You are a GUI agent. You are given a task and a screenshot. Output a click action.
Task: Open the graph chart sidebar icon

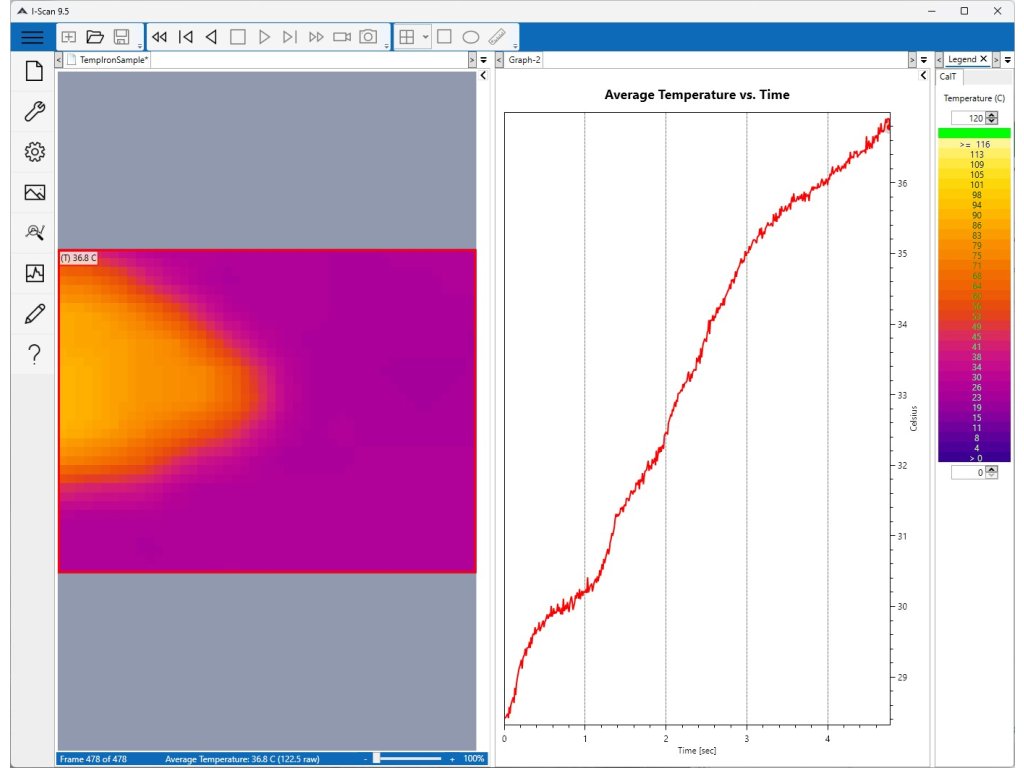(34, 272)
